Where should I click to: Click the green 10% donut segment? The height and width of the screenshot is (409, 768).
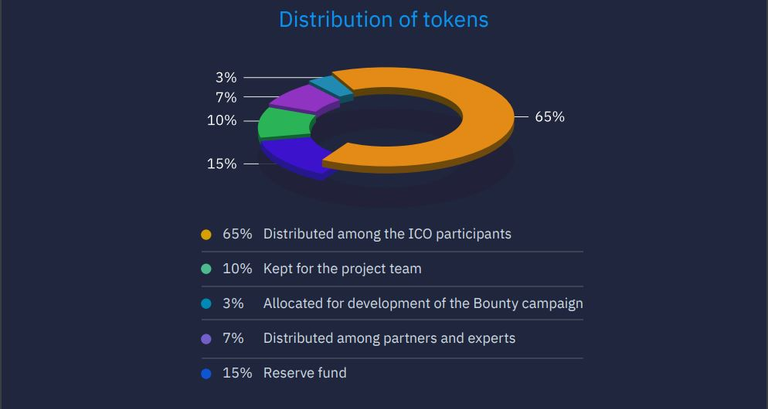284,122
